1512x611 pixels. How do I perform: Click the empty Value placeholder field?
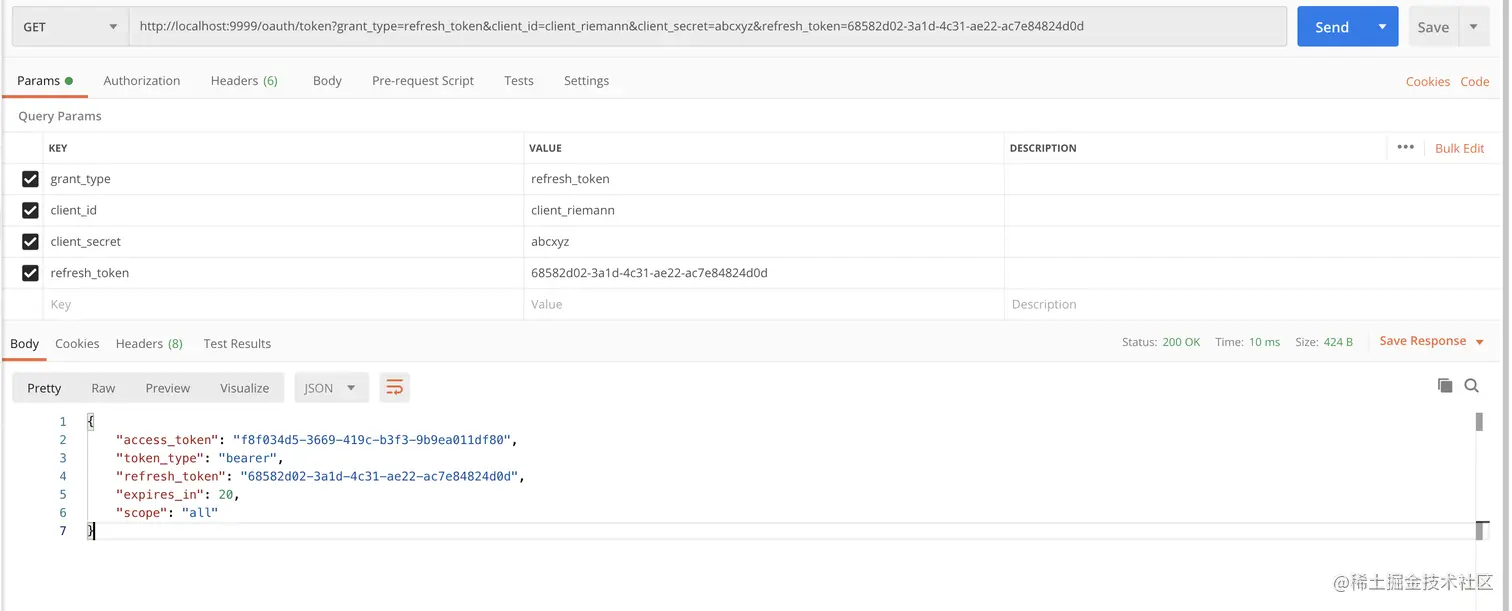764,304
